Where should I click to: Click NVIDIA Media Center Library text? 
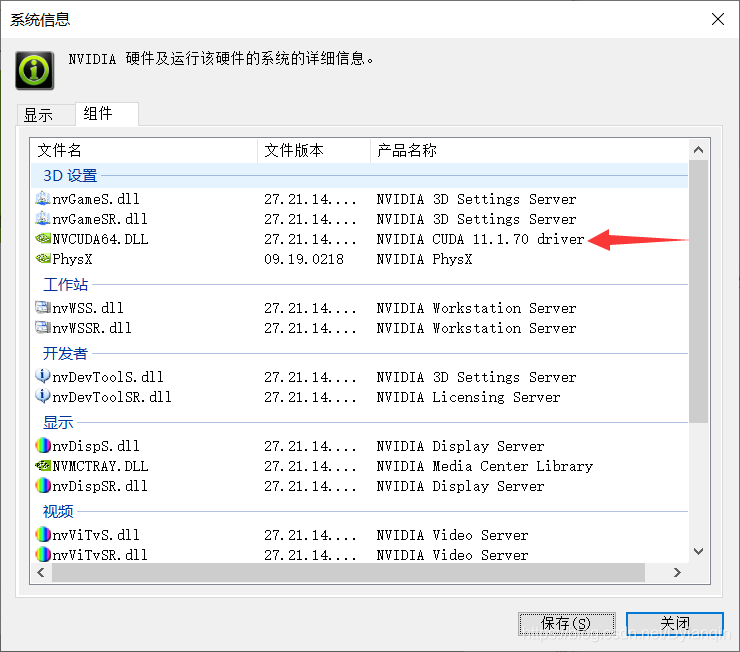click(485, 466)
